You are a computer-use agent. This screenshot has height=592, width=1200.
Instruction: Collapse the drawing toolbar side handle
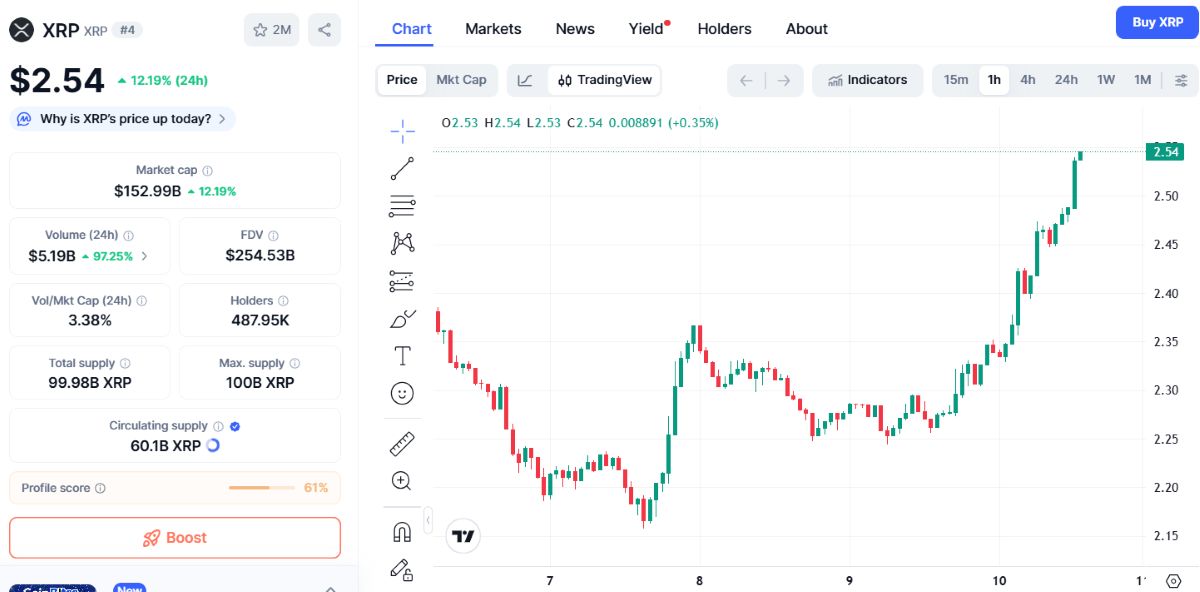coord(428,521)
